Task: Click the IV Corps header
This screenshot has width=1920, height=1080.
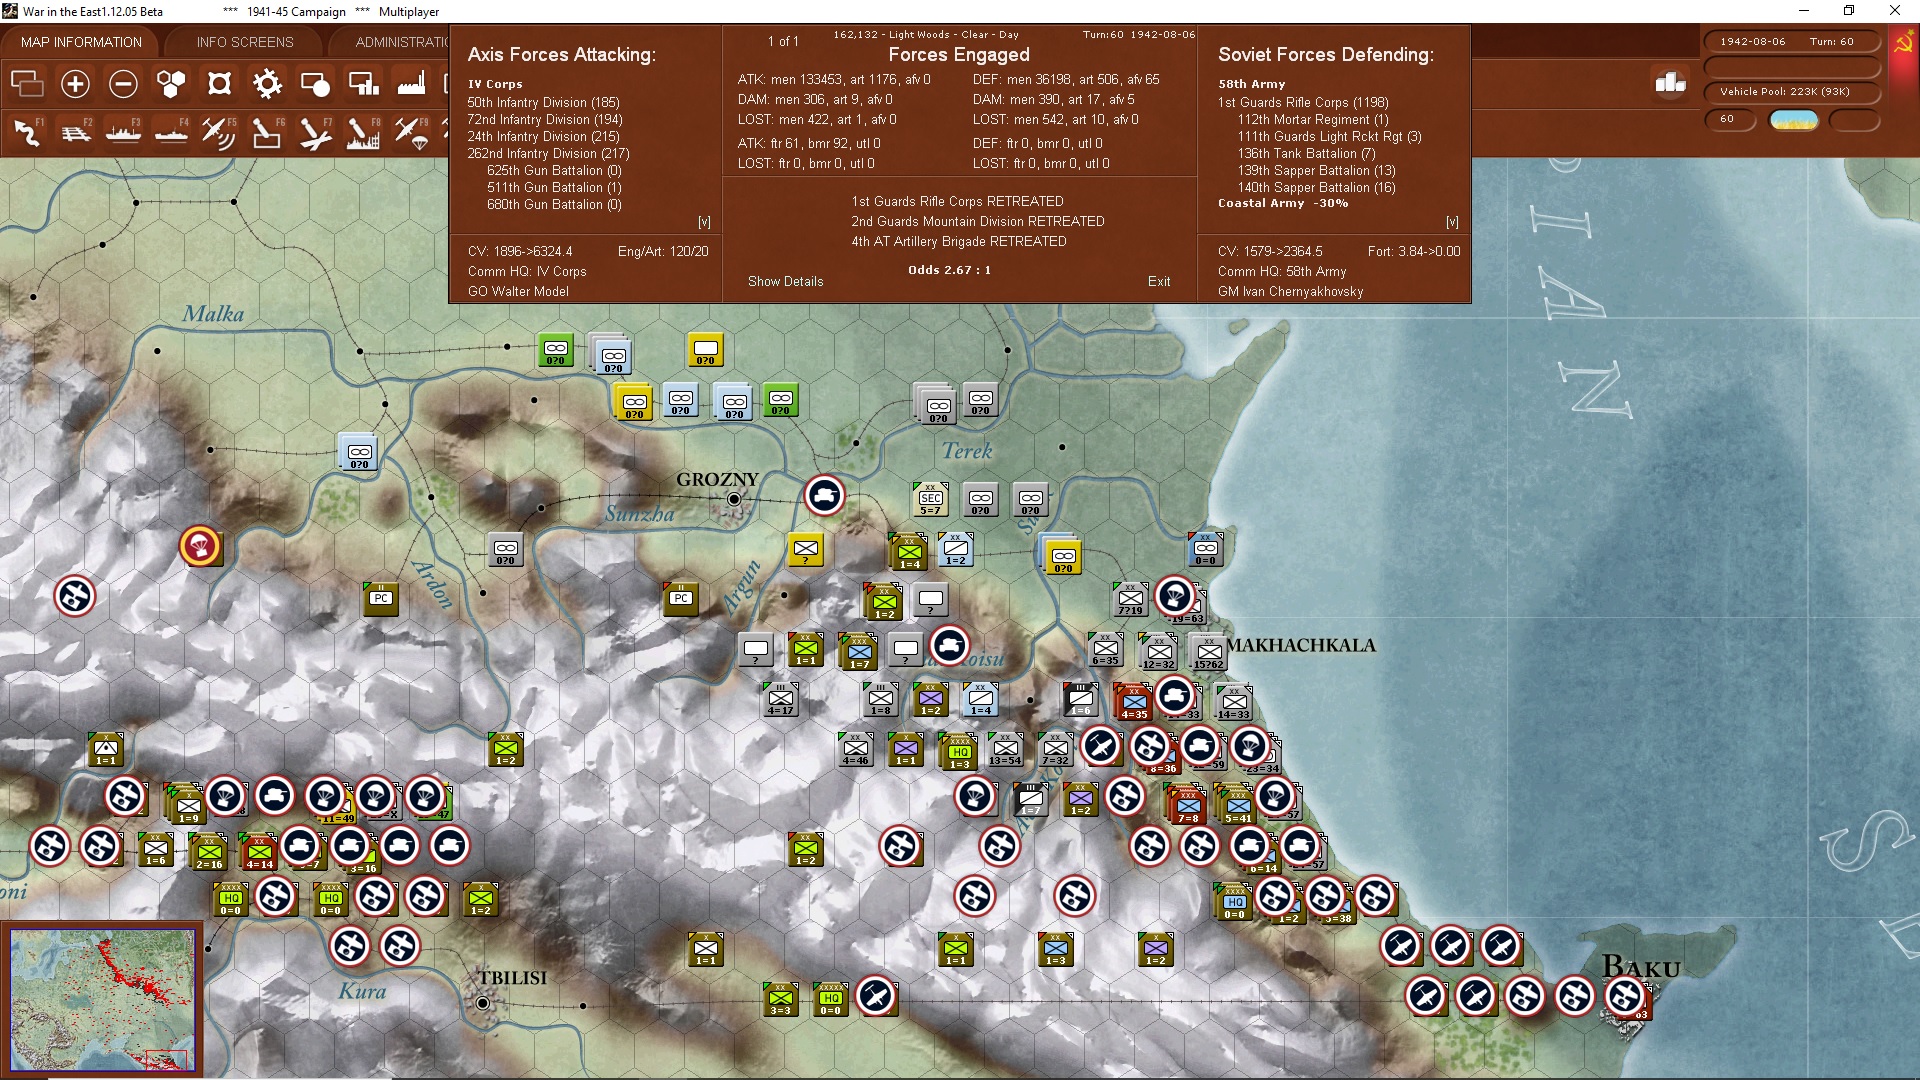Action: point(495,84)
